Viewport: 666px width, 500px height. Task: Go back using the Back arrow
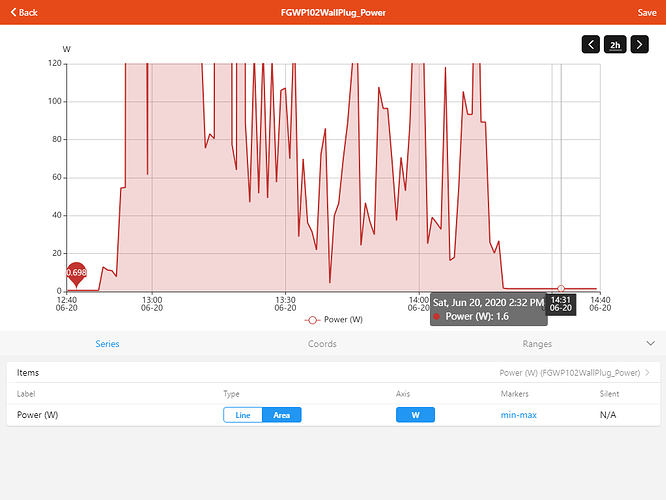[x=24, y=12]
